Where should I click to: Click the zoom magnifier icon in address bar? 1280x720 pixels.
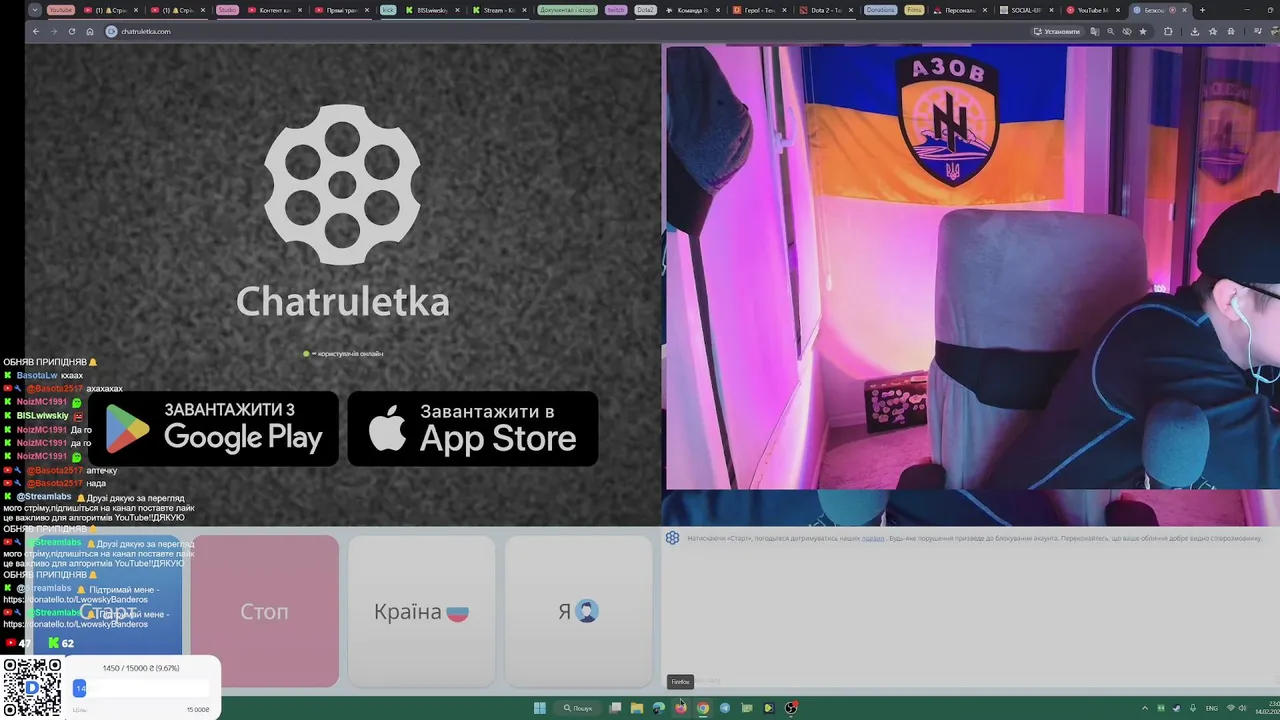click(1111, 31)
